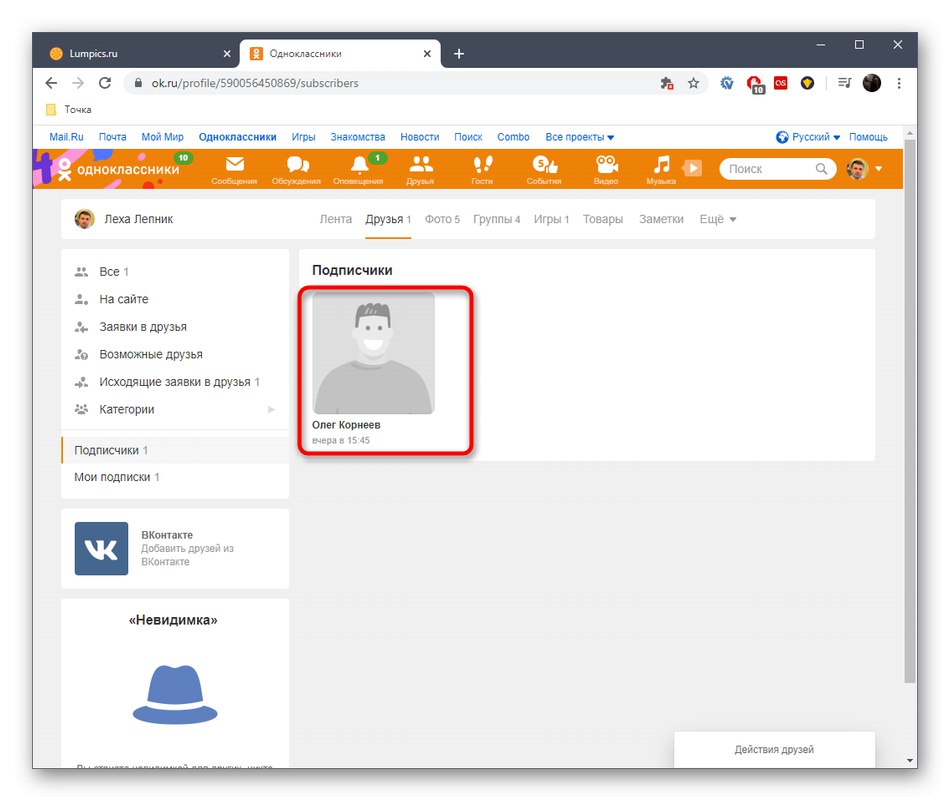Open the media control playlist icon
The height and width of the screenshot is (801, 950).
pyautogui.click(x=845, y=82)
